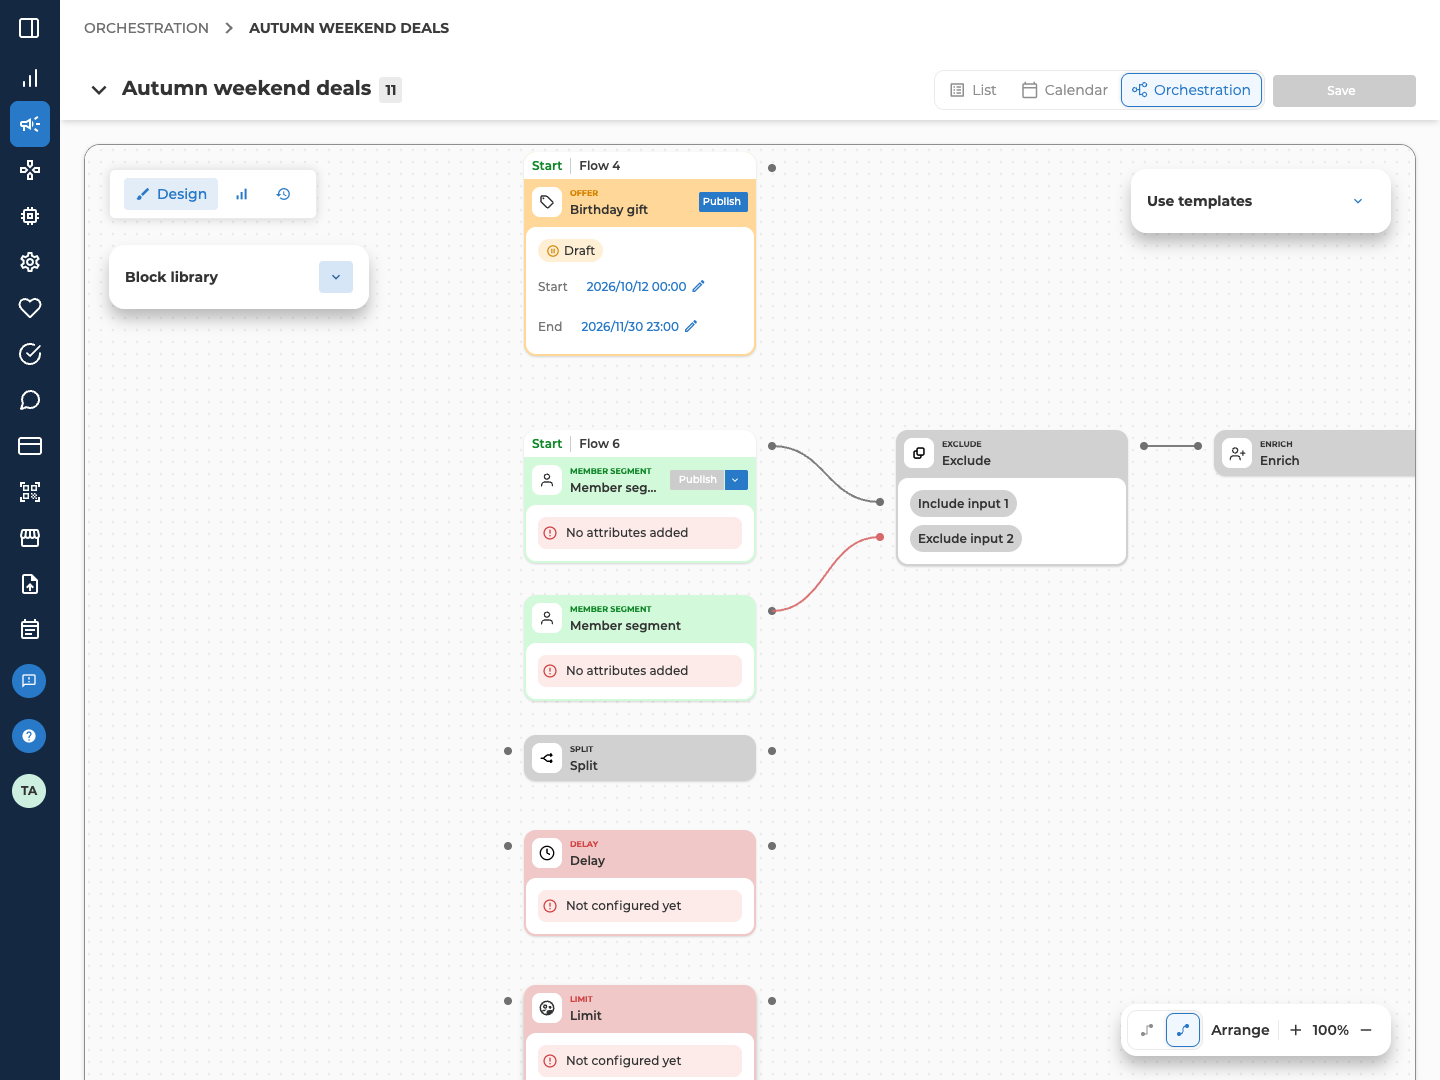Click the 100% zoom level value
The height and width of the screenshot is (1080, 1440).
pos(1330,1030)
